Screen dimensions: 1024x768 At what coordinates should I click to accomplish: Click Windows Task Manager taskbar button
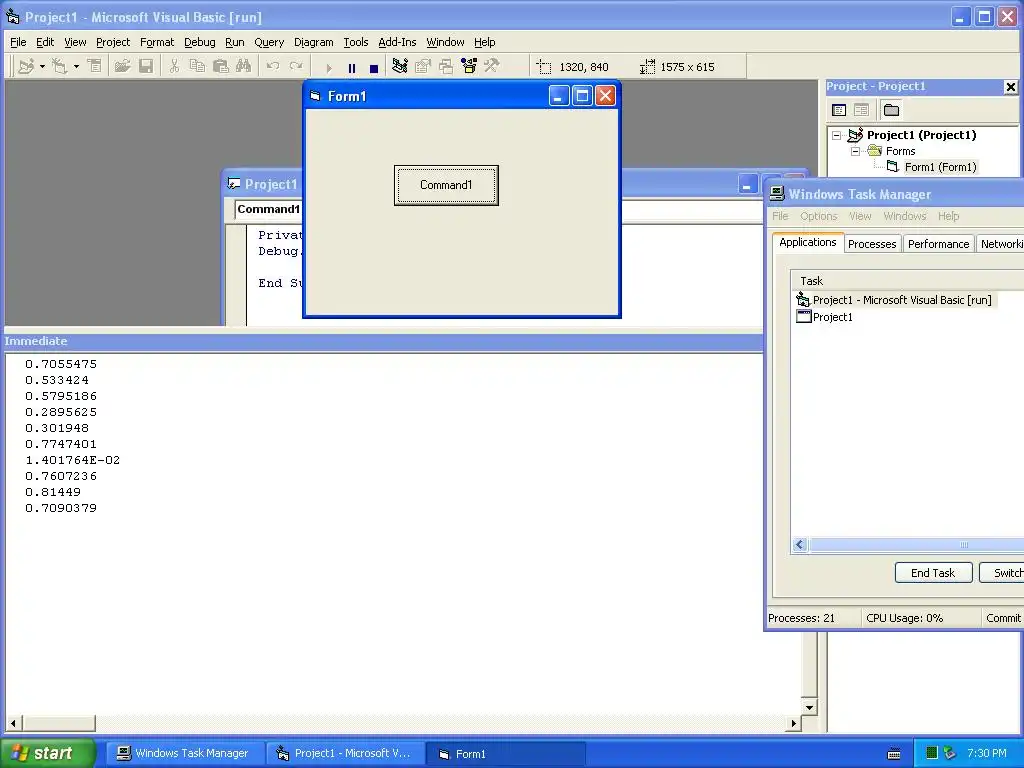click(184, 753)
